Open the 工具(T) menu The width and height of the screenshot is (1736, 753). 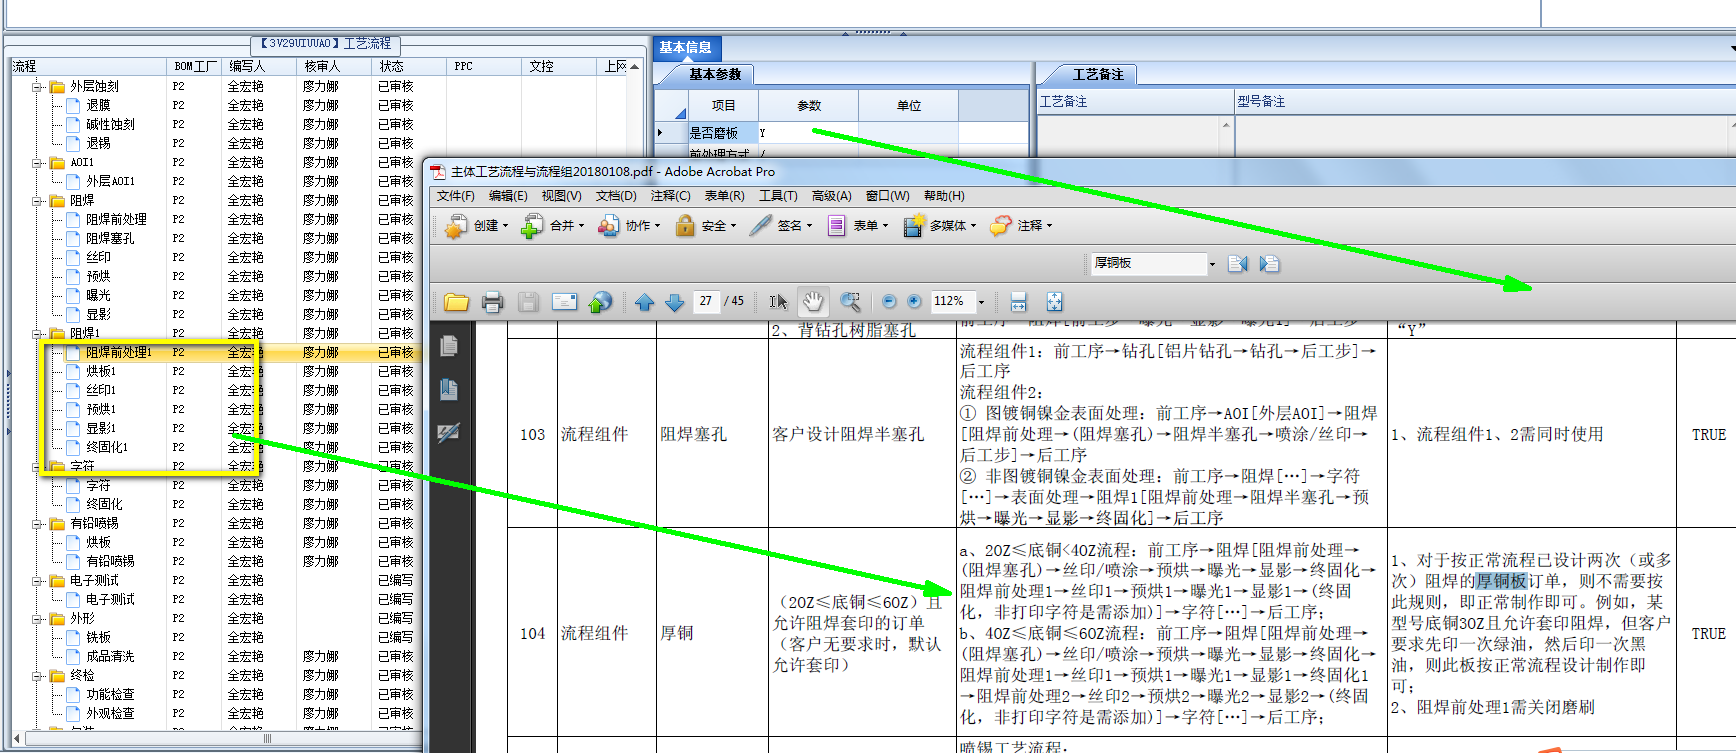(x=778, y=196)
